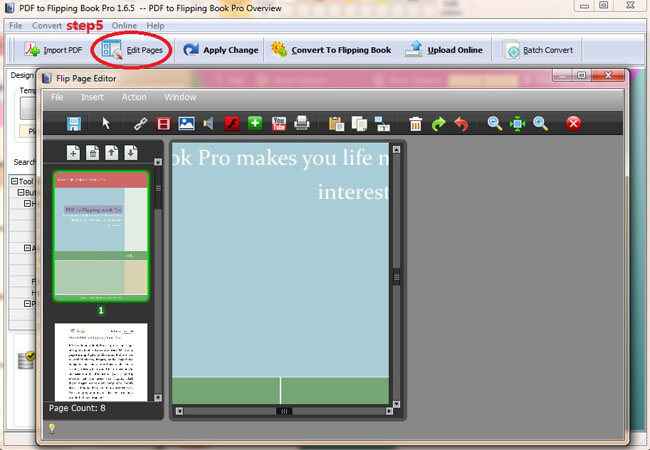650x450 pixels.
Task: Click the Edit Pages button
Action: point(133,50)
